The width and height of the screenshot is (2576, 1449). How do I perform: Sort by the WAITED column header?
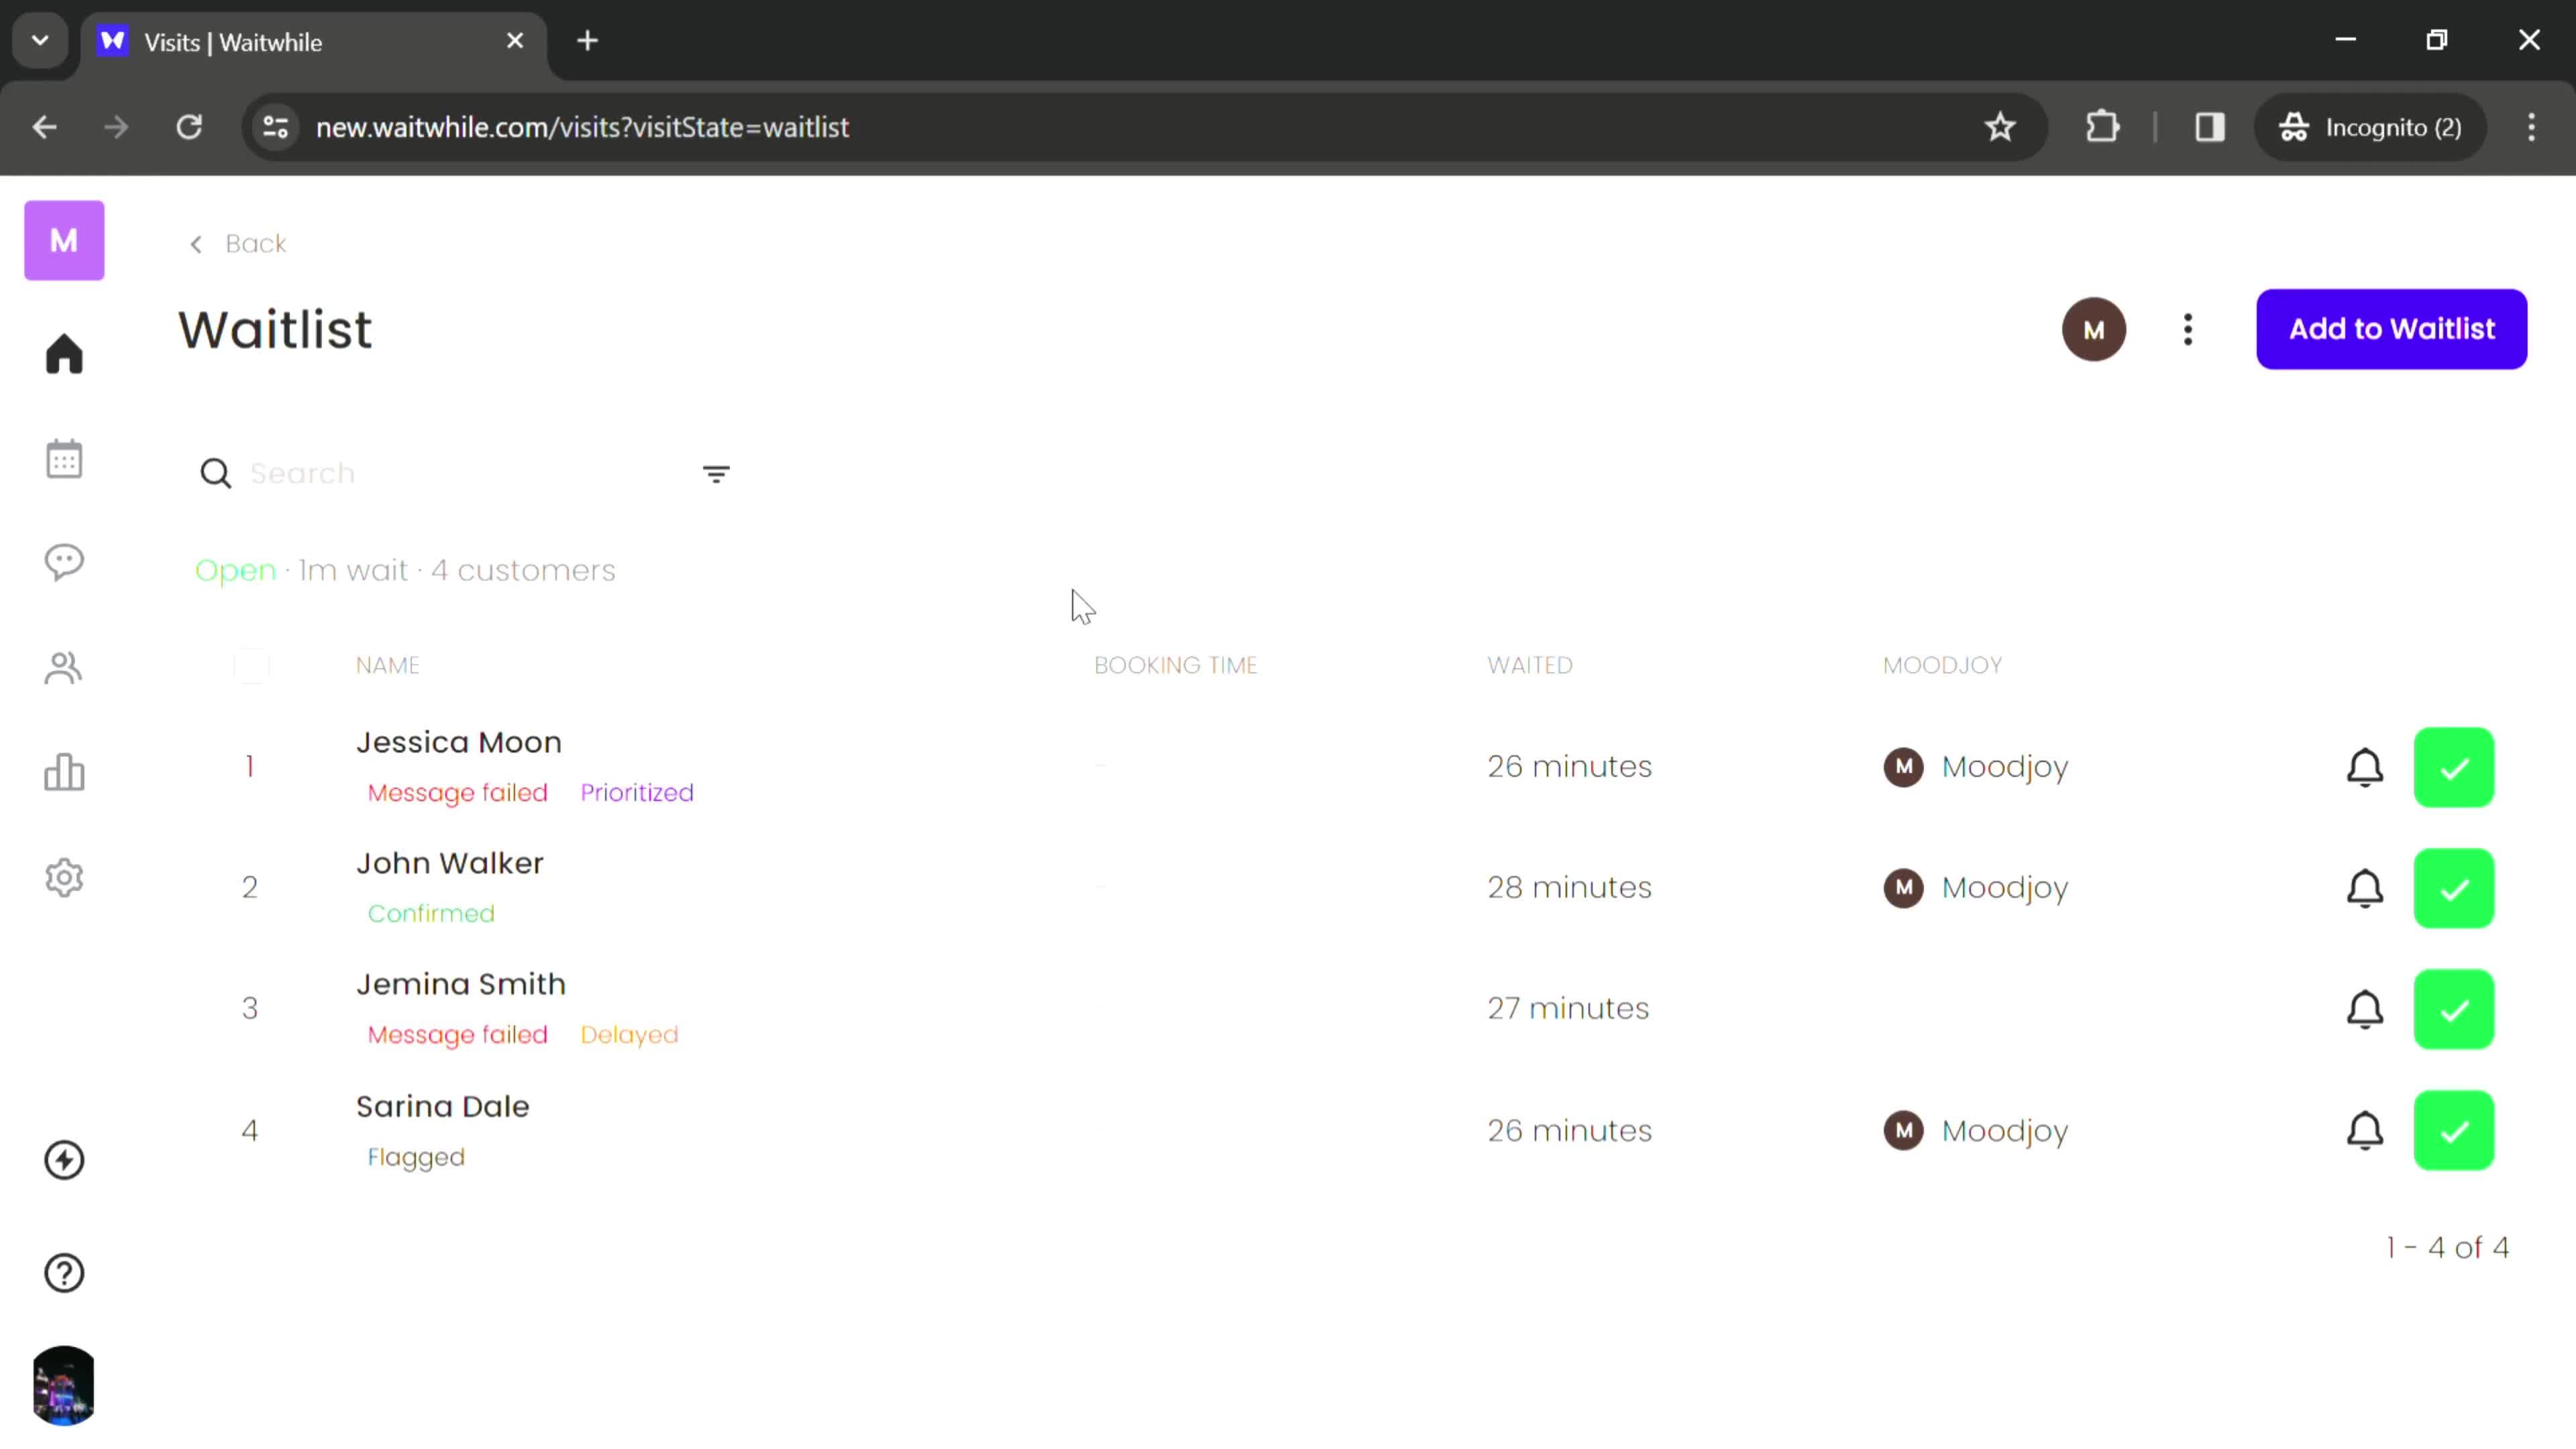(1530, 665)
